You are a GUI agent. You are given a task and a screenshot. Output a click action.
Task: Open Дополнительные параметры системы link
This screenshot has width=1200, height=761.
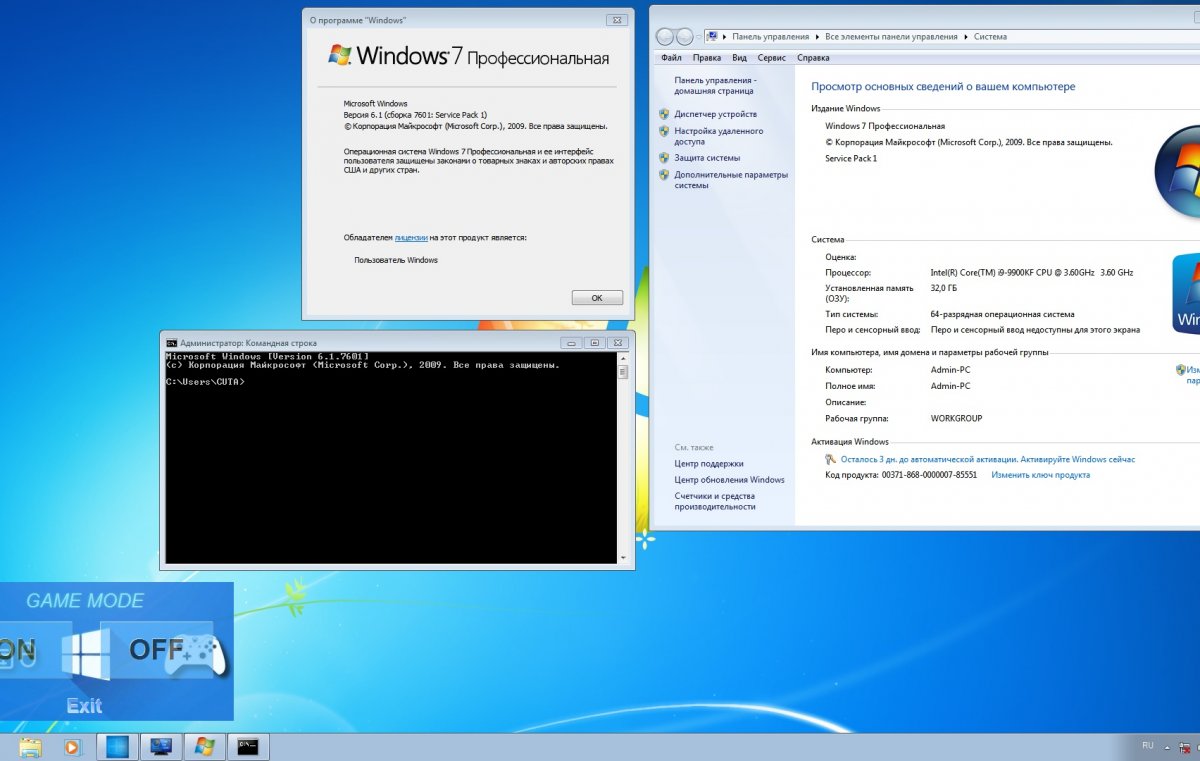(x=731, y=180)
